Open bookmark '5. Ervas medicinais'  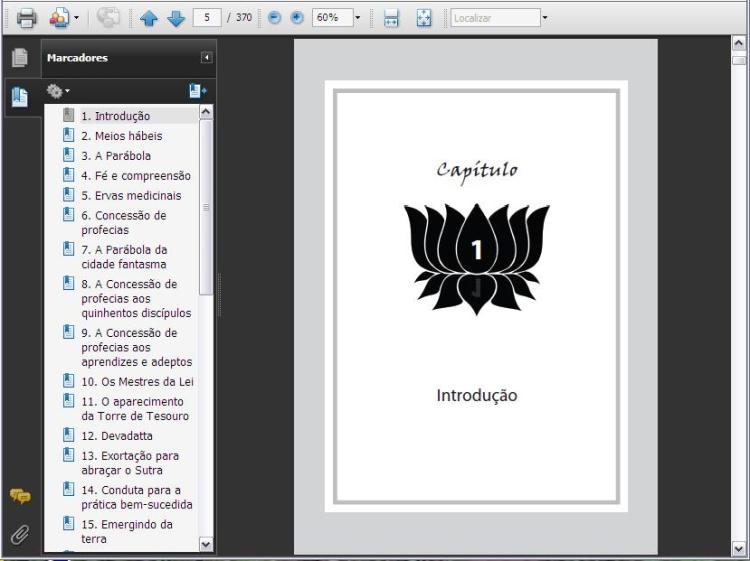[131, 195]
